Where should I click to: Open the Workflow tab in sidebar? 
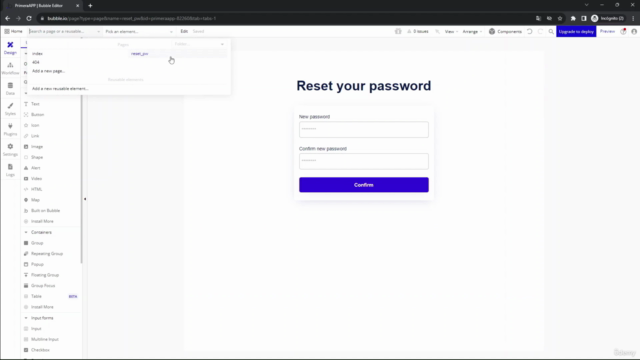(10, 68)
